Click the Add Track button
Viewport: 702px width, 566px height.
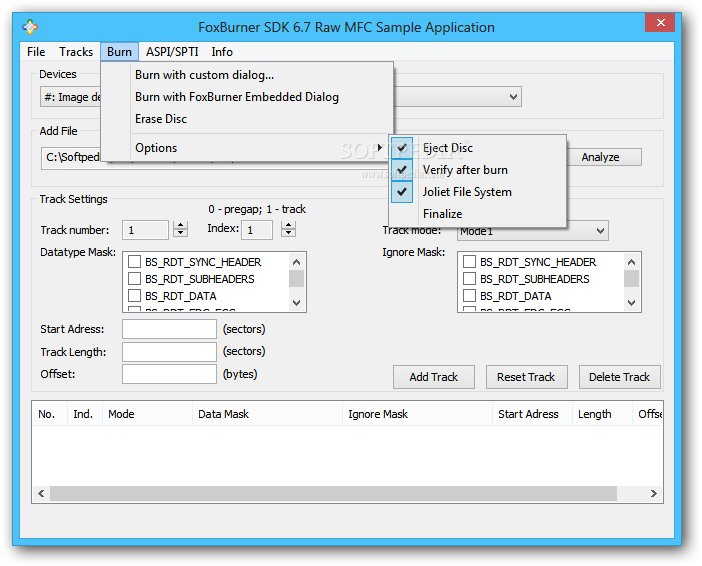[433, 377]
